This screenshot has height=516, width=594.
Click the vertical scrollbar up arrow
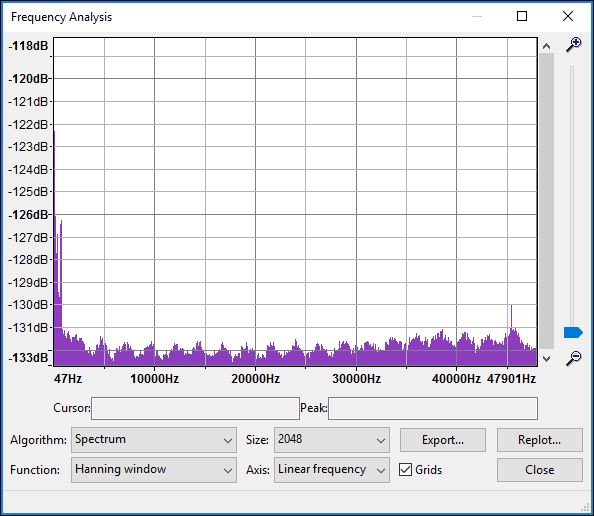coord(546,46)
